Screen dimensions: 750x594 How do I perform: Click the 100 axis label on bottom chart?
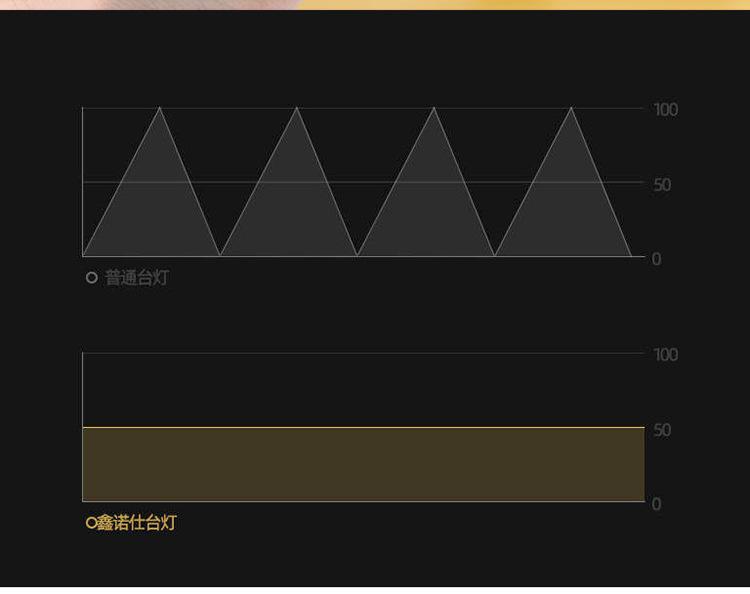(666, 354)
